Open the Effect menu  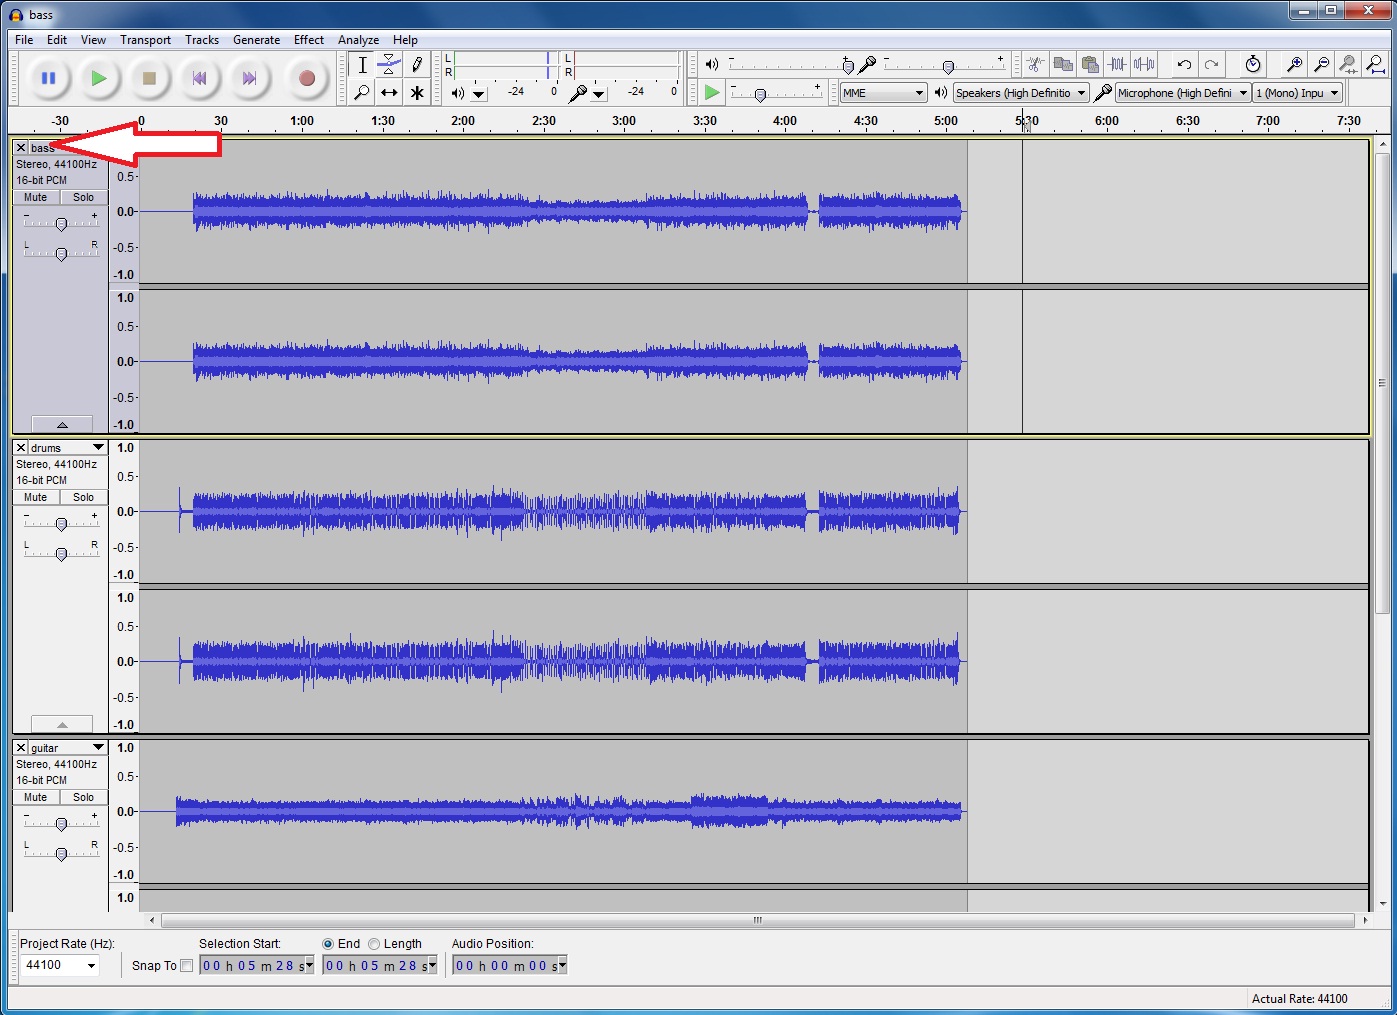click(308, 40)
